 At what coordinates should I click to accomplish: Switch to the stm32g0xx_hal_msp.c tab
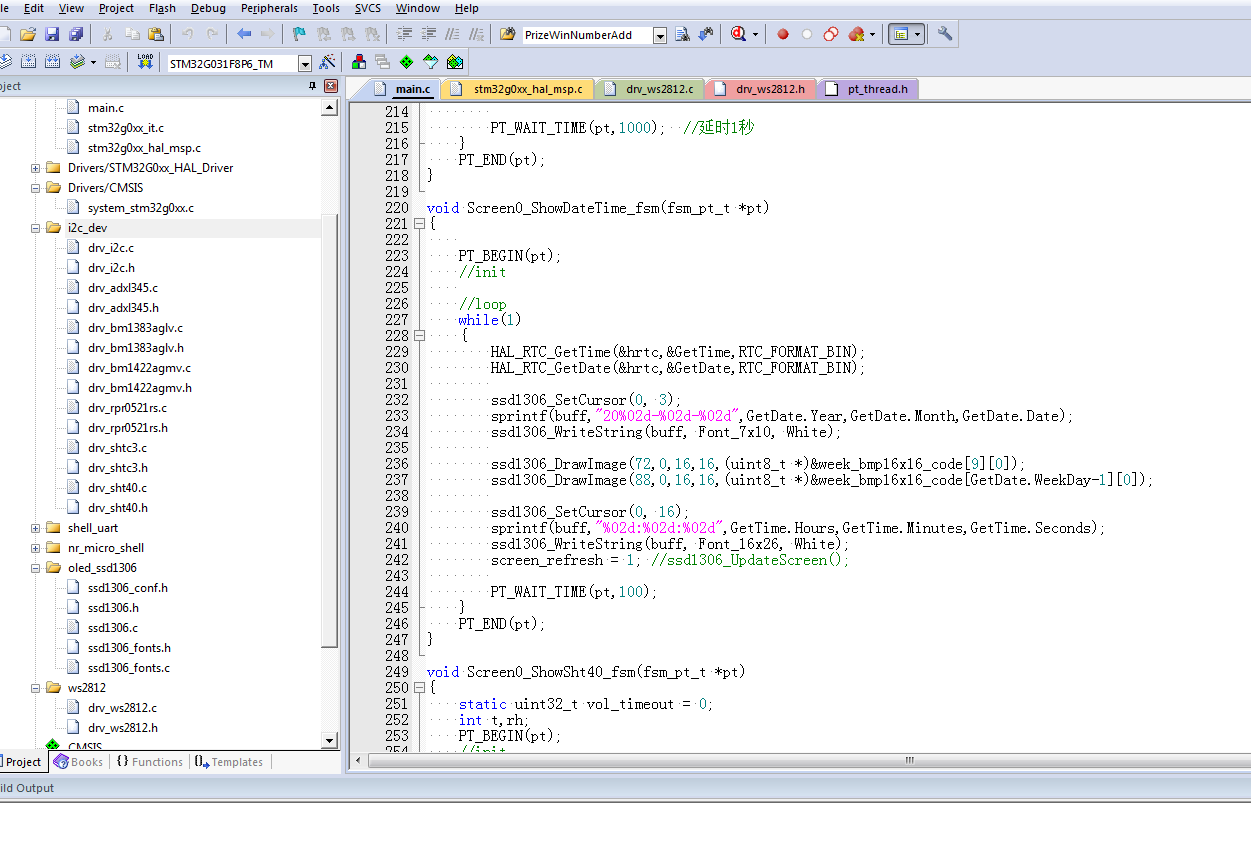tap(519, 89)
